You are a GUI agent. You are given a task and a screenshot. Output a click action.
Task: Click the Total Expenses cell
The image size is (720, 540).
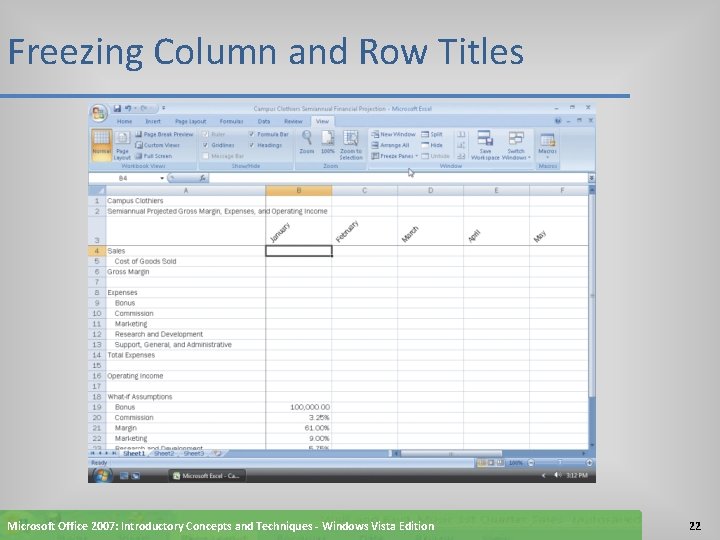pos(186,355)
